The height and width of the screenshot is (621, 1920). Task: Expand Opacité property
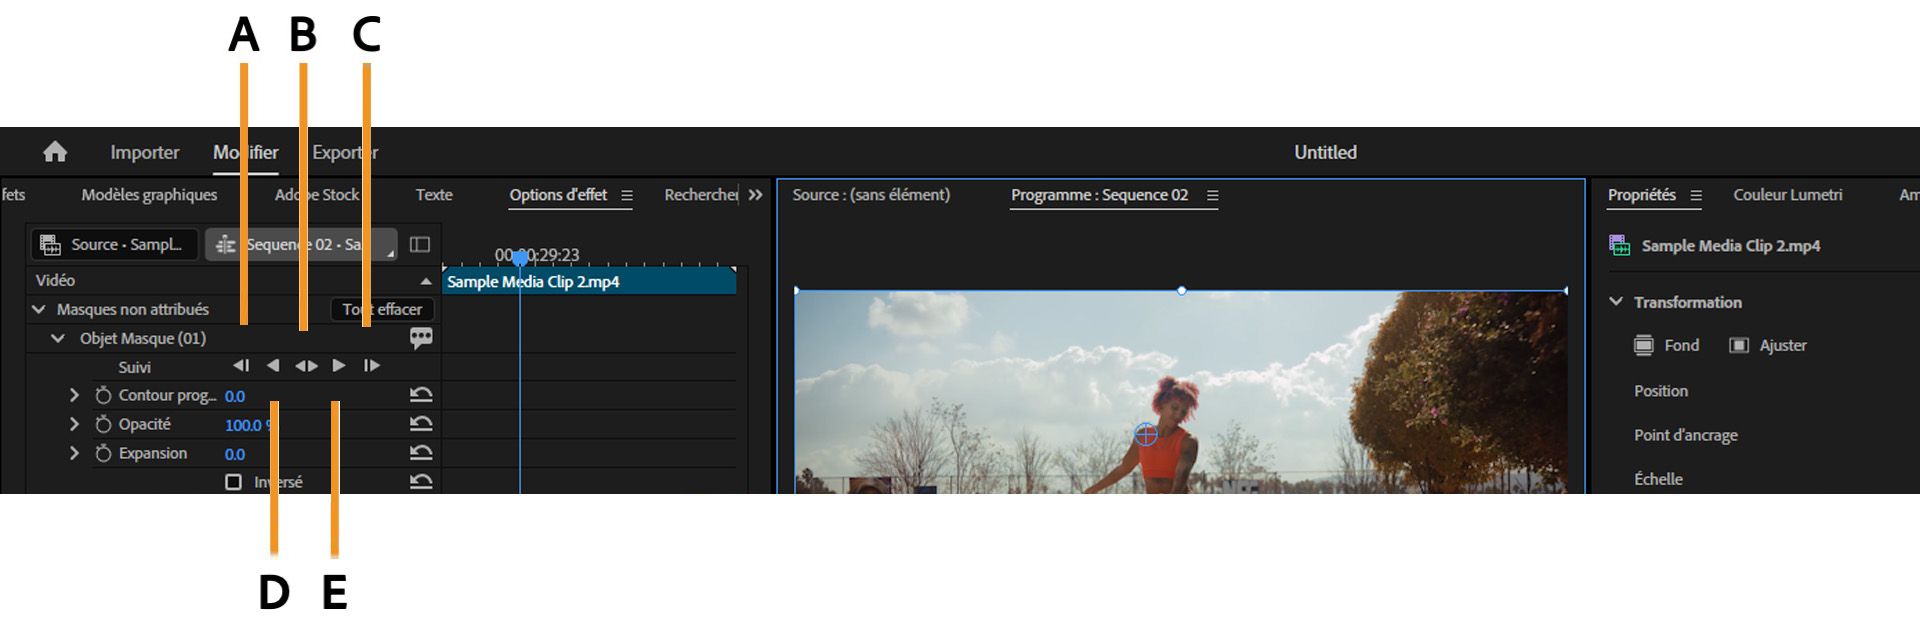pos(74,424)
